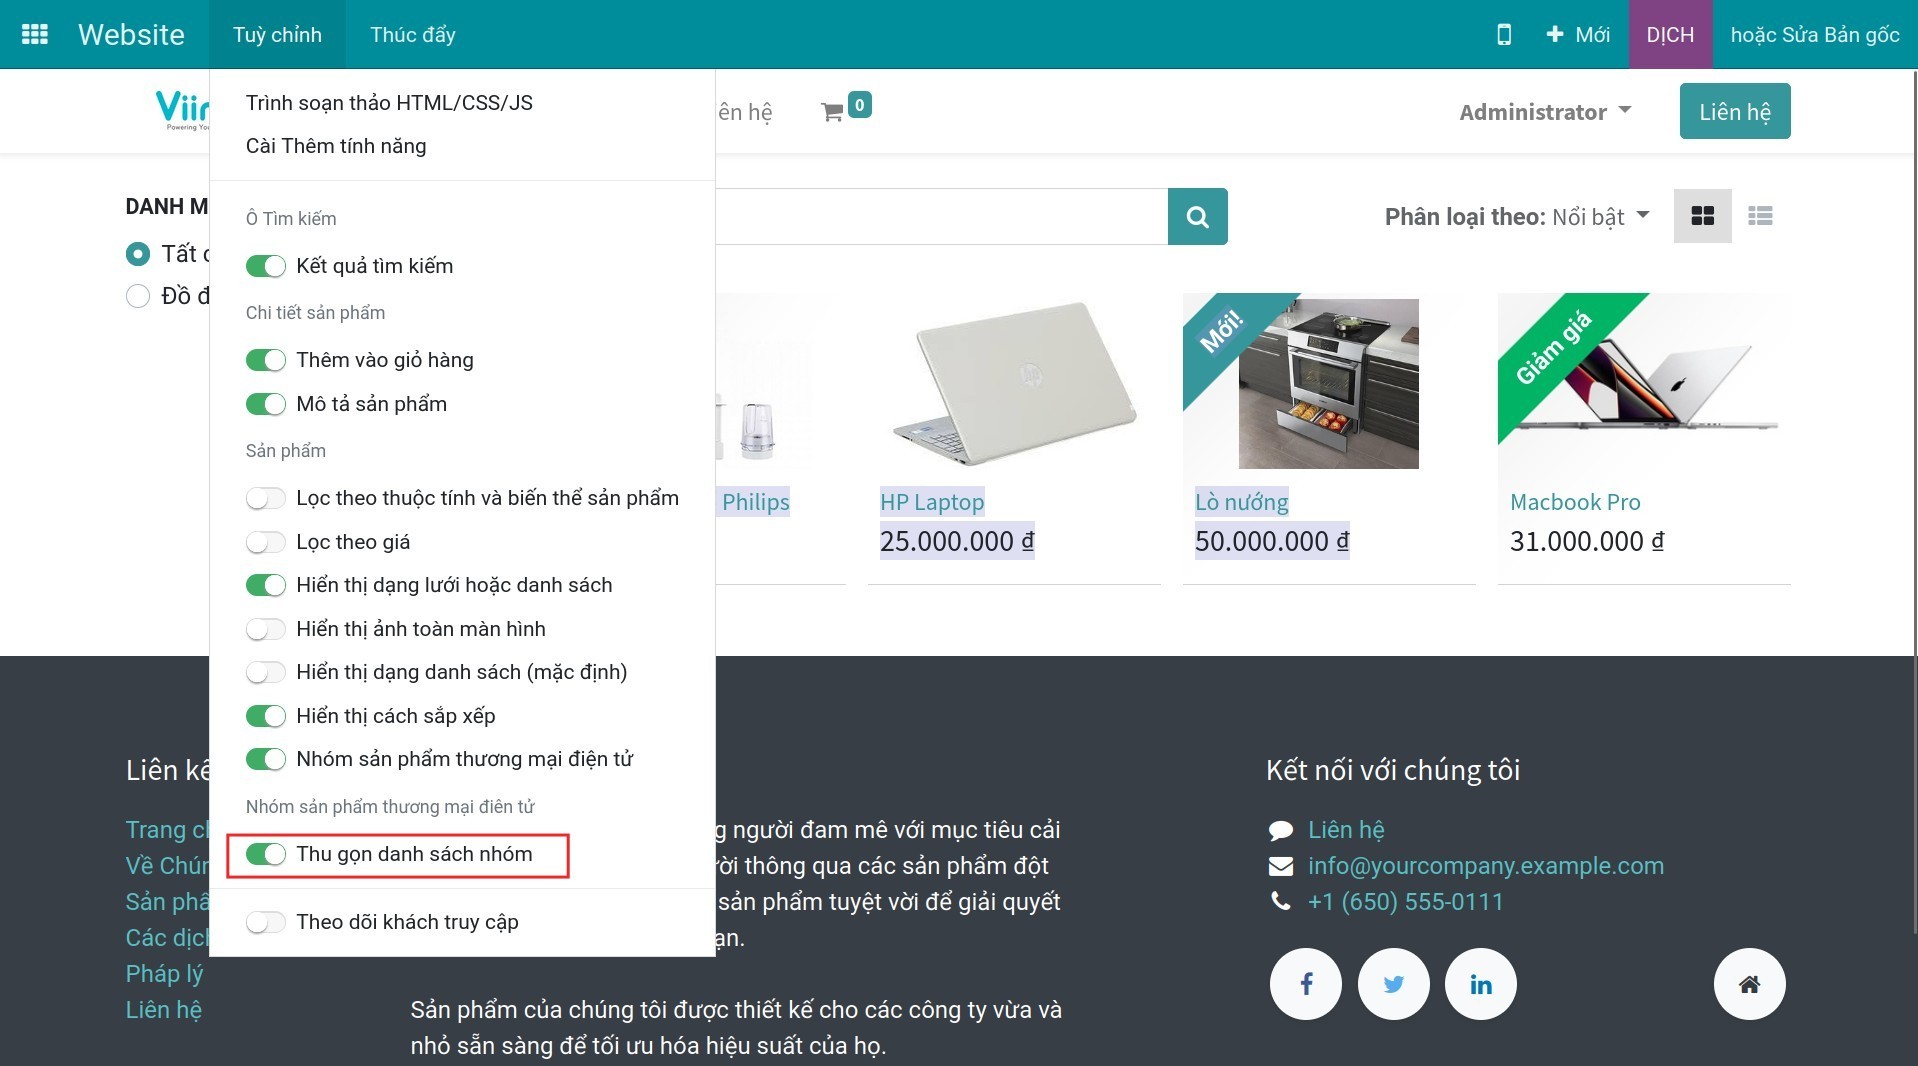Click Pháp lý footer link
This screenshot has width=1918, height=1066.
tap(164, 974)
